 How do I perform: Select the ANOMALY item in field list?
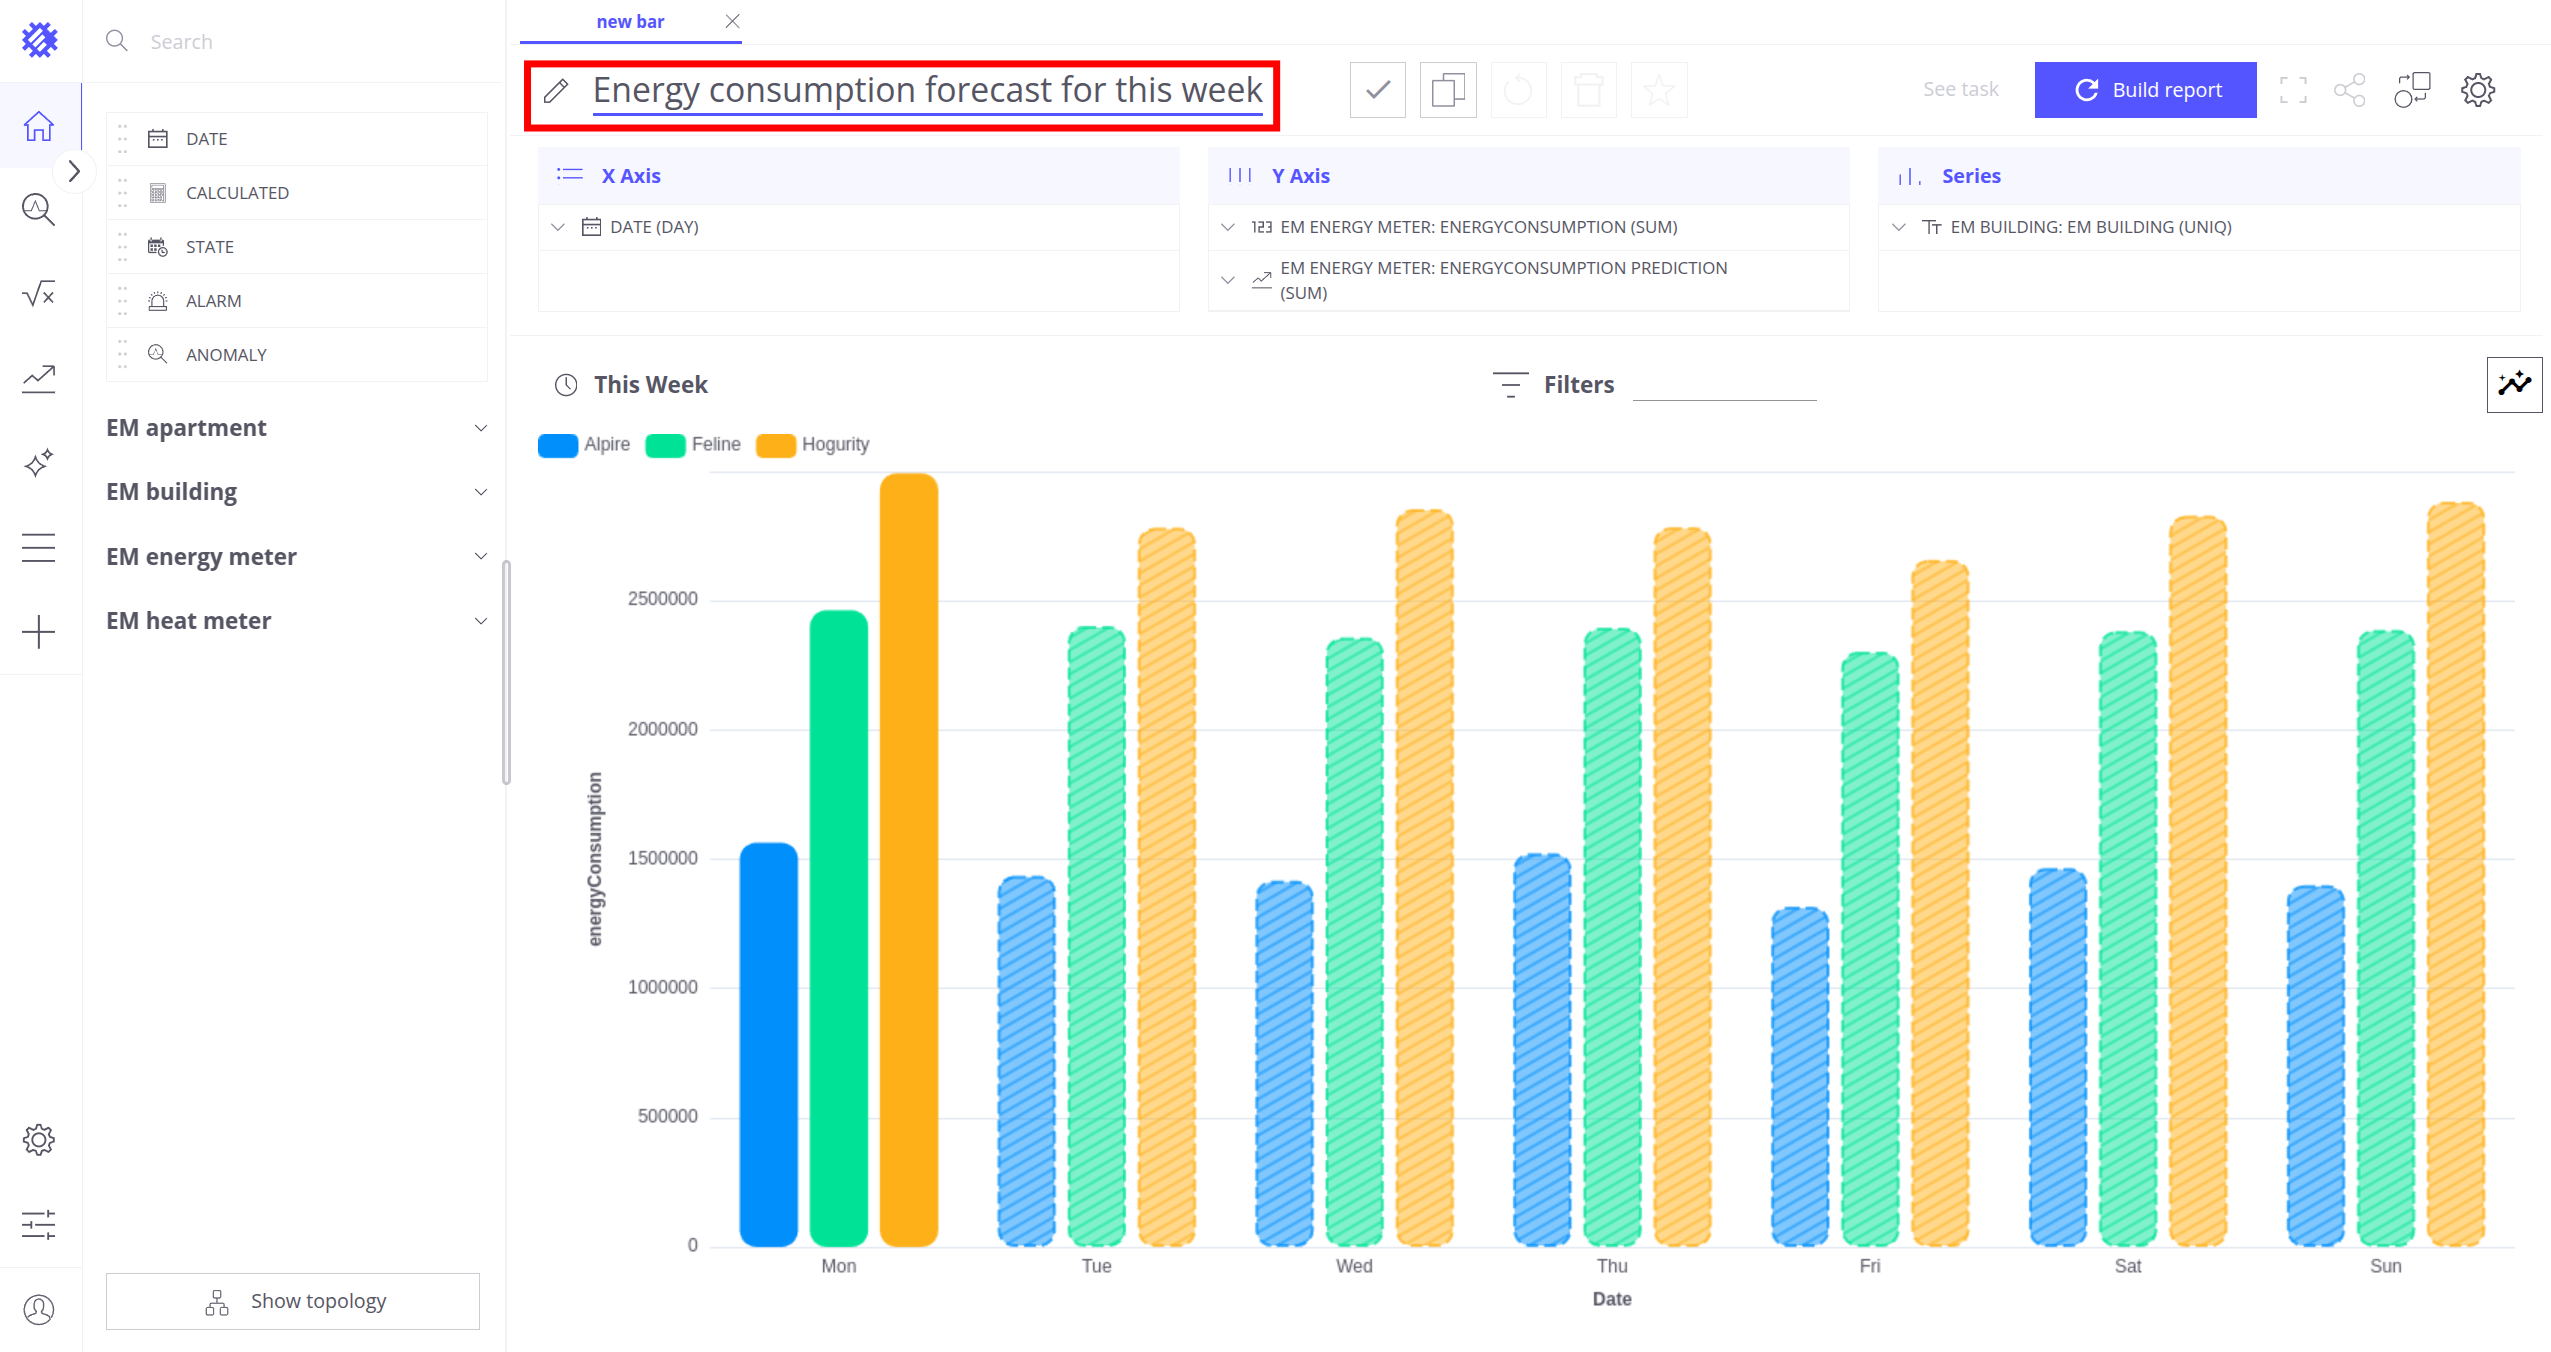click(x=226, y=355)
